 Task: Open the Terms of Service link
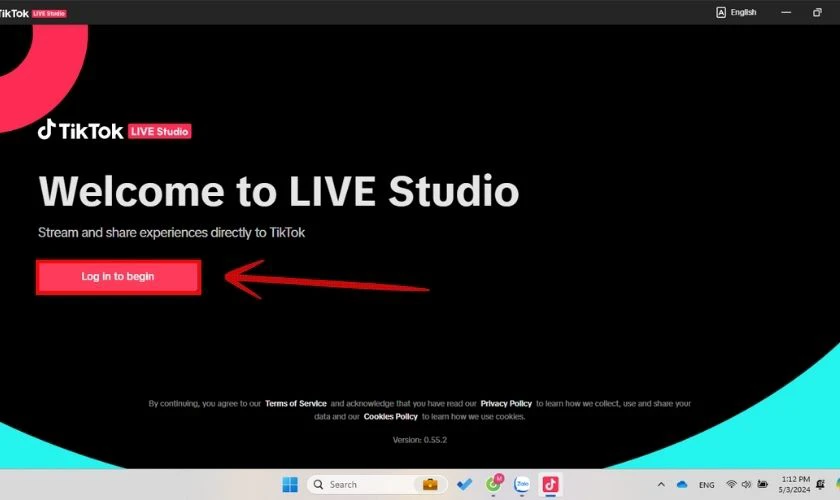click(x=295, y=404)
